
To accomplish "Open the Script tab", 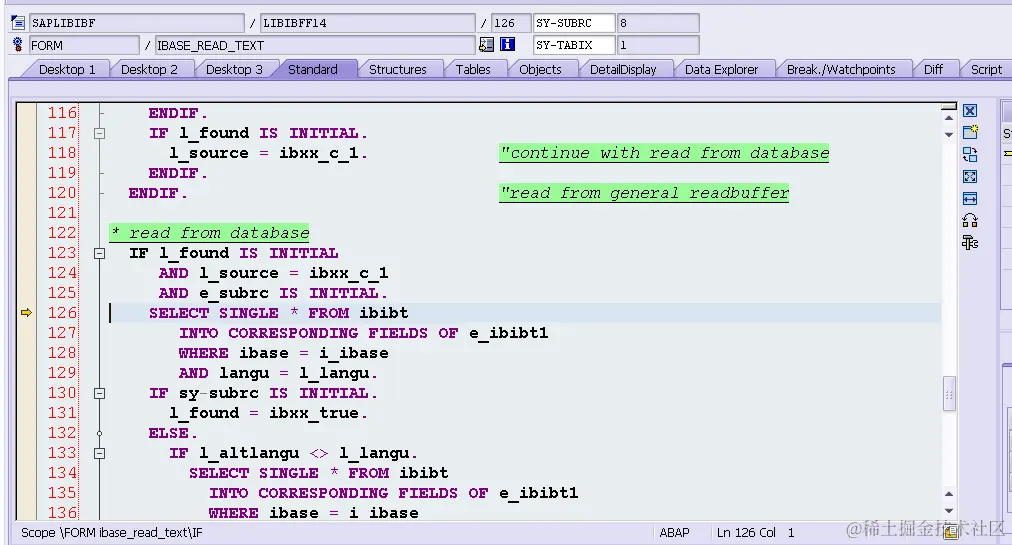I will point(986,69).
